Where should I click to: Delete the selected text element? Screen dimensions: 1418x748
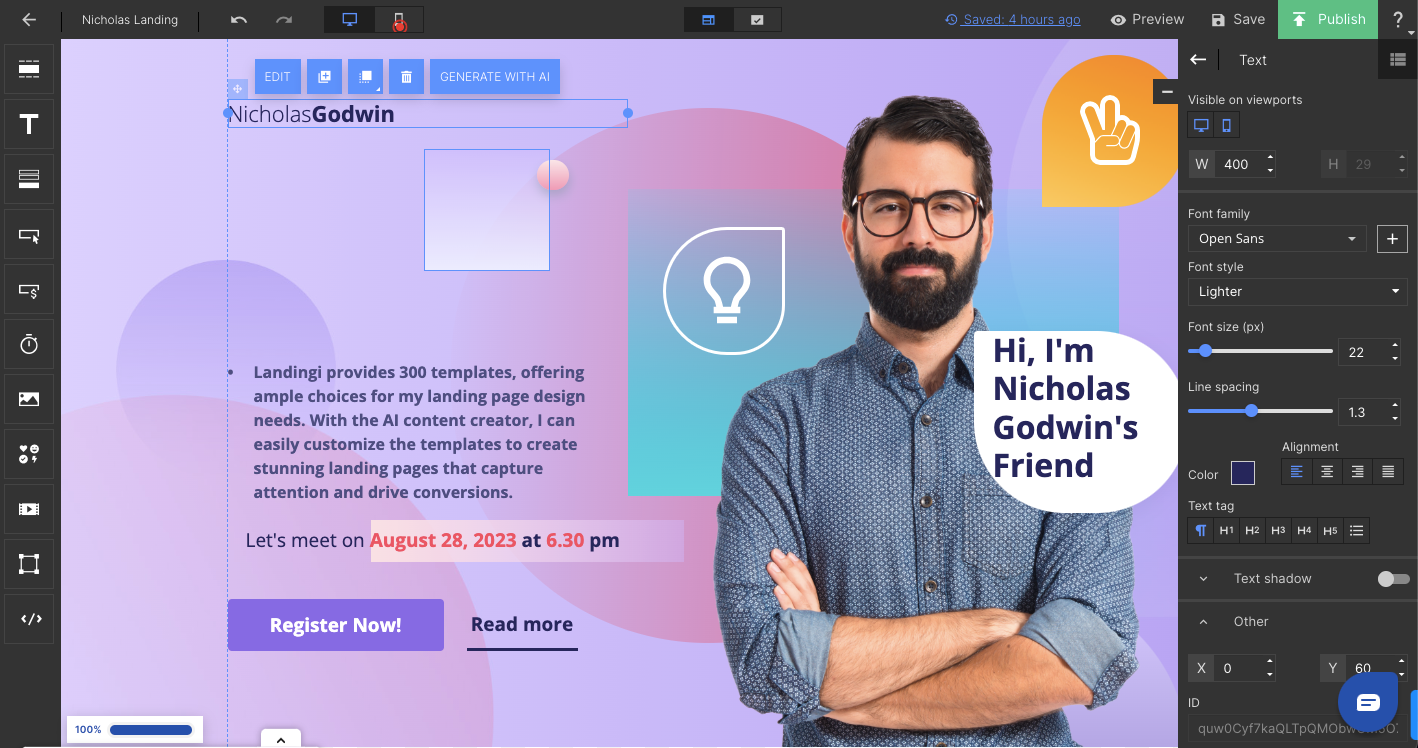coord(406,77)
